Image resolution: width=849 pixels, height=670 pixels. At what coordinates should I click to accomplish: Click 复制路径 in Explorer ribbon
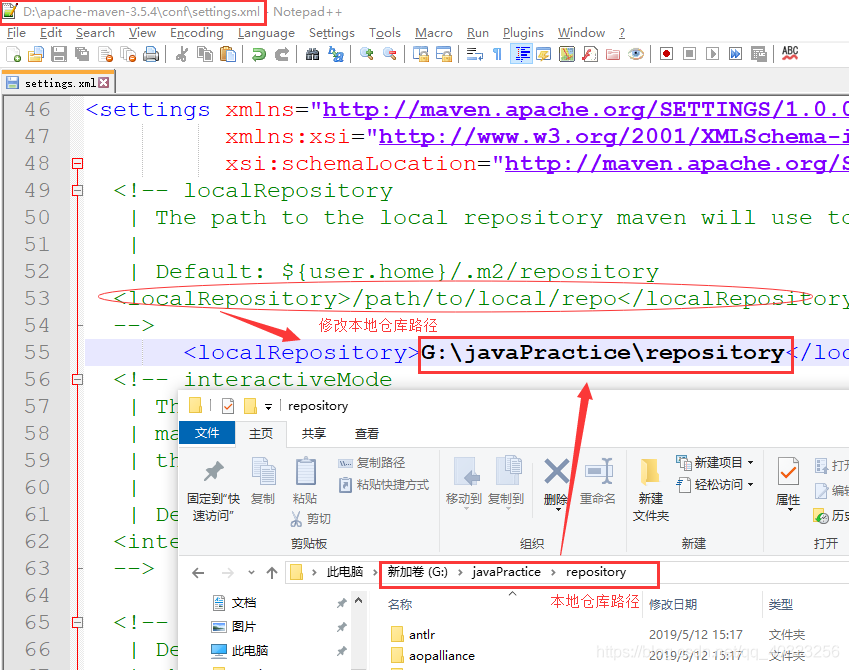(x=372, y=463)
